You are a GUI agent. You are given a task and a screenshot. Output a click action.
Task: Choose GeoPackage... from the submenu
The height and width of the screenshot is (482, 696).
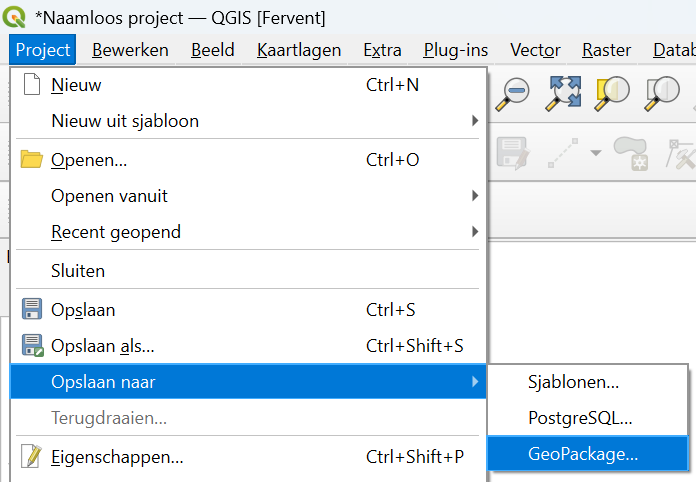583,454
